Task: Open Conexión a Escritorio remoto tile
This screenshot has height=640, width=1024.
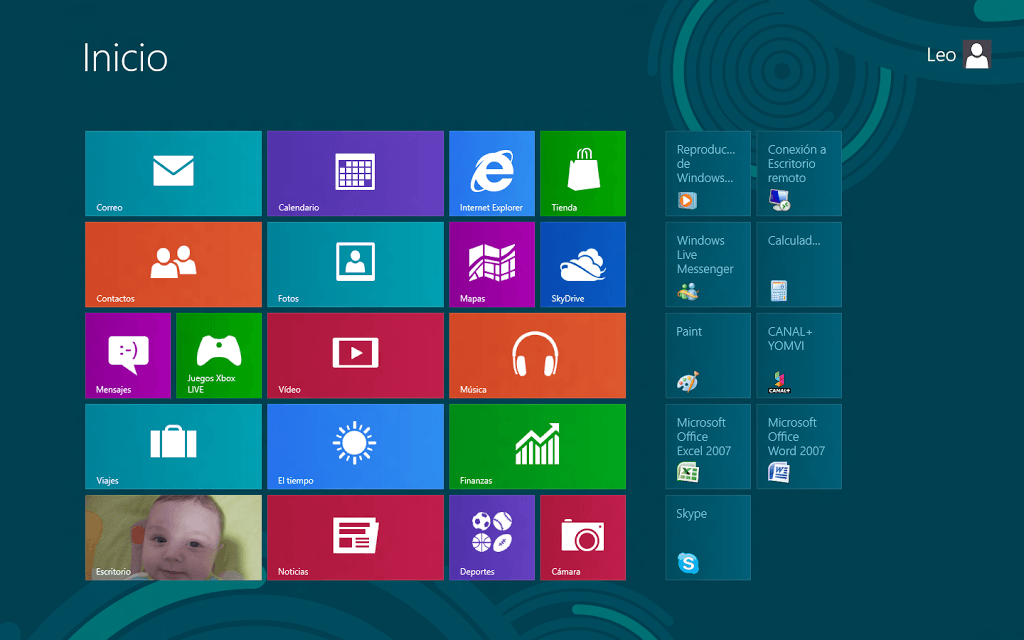Action: [799, 173]
